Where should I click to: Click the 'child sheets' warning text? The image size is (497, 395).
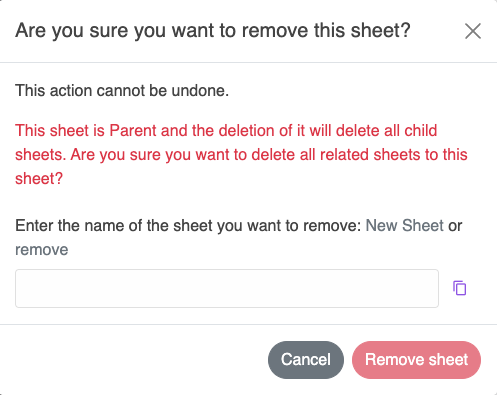click(421, 130)
